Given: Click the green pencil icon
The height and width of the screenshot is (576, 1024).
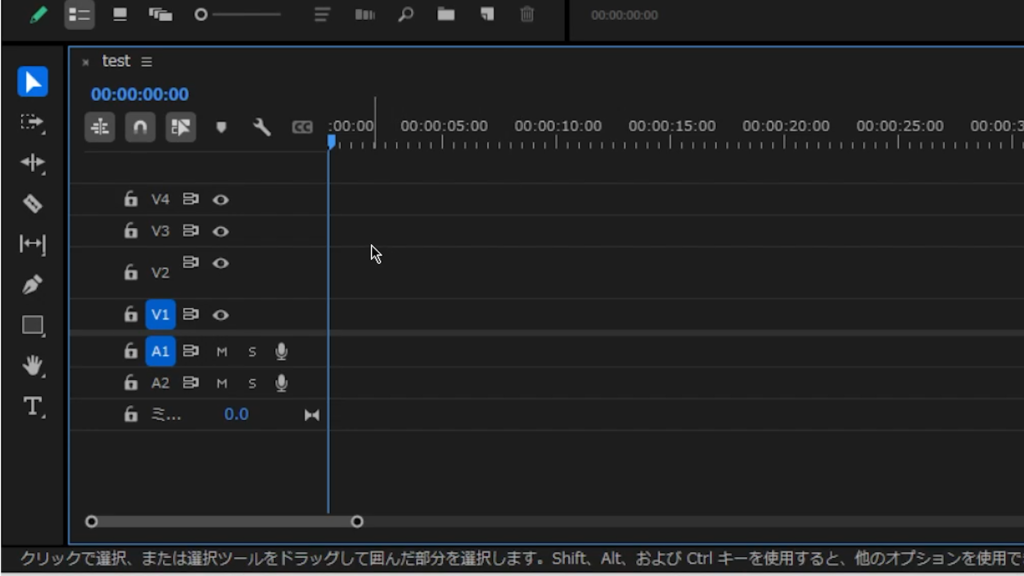Looking at the screenshot, I should [x=39, y=14].
